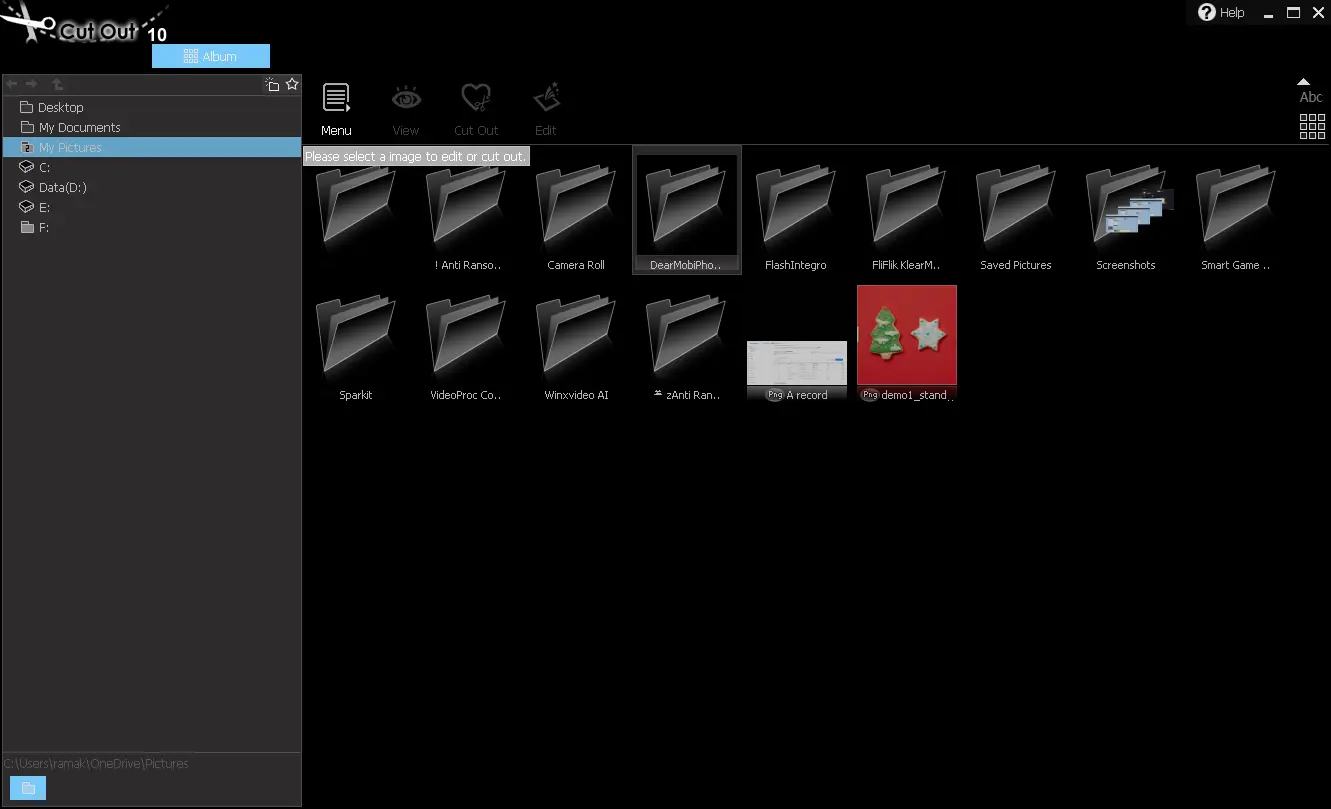Expand the E: drive
Viewport: 1331px width, 809px height.
44,207
